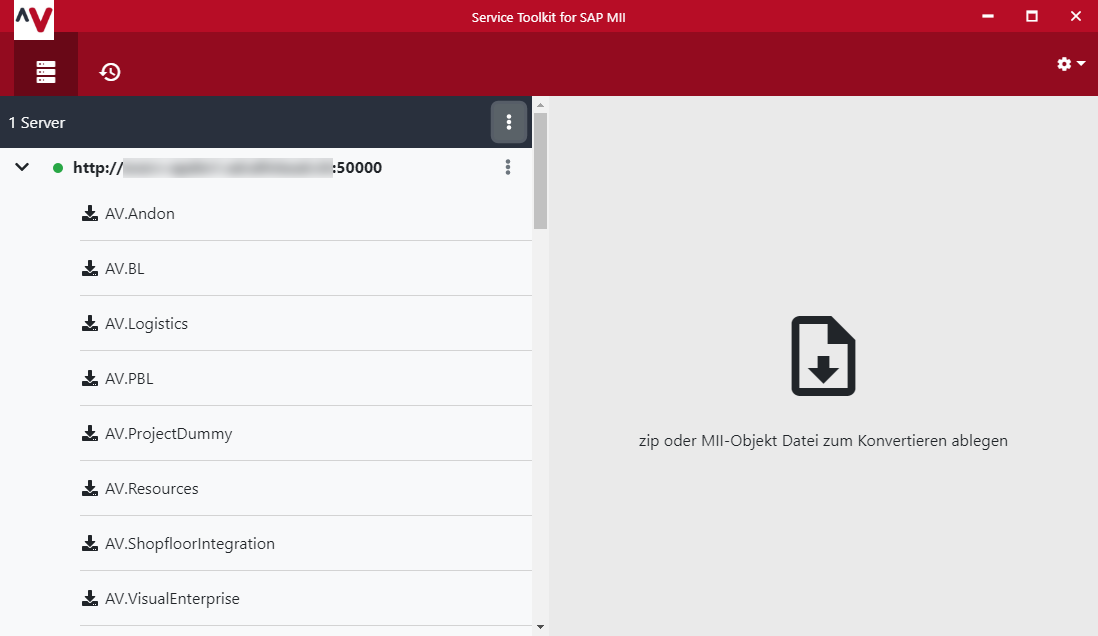Click the AV.VisualEnterprise download icon

click(90, 598)
